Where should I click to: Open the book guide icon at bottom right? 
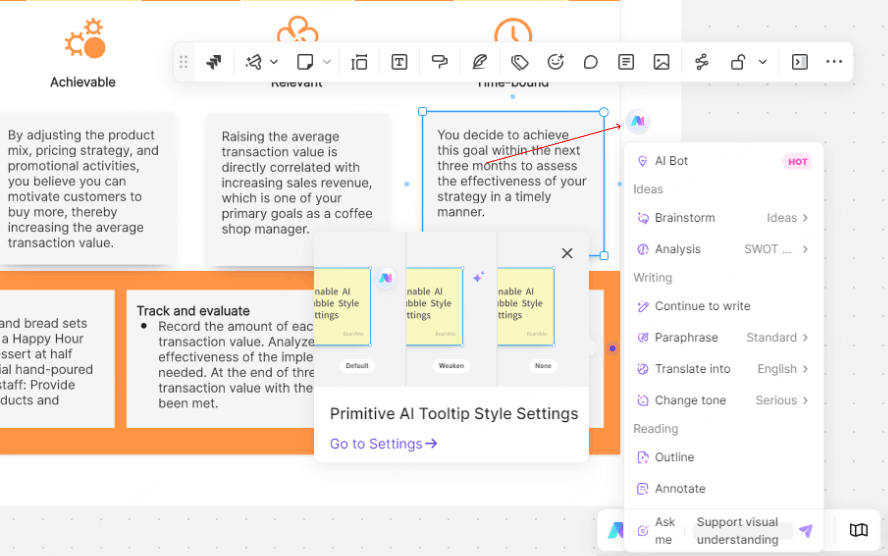click(x=859, y=531)
